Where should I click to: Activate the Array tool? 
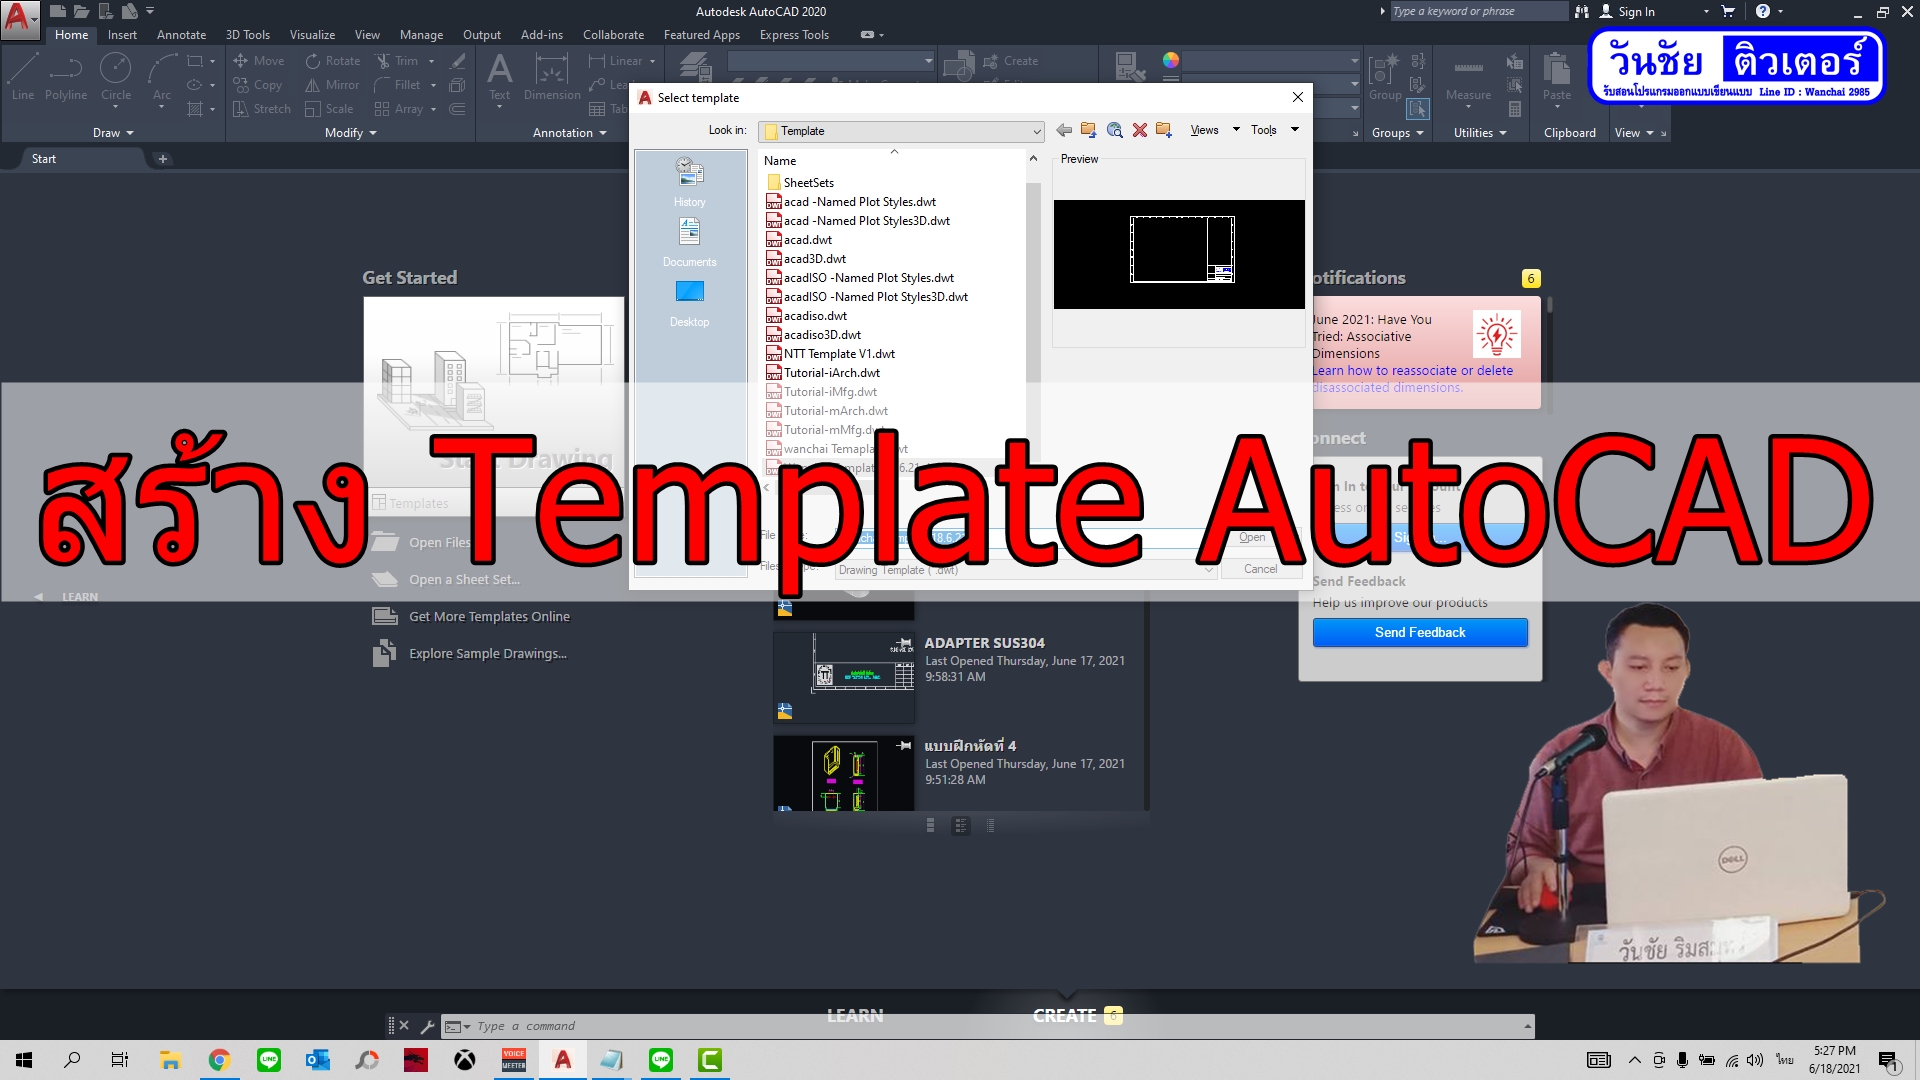tap(399, 109)
